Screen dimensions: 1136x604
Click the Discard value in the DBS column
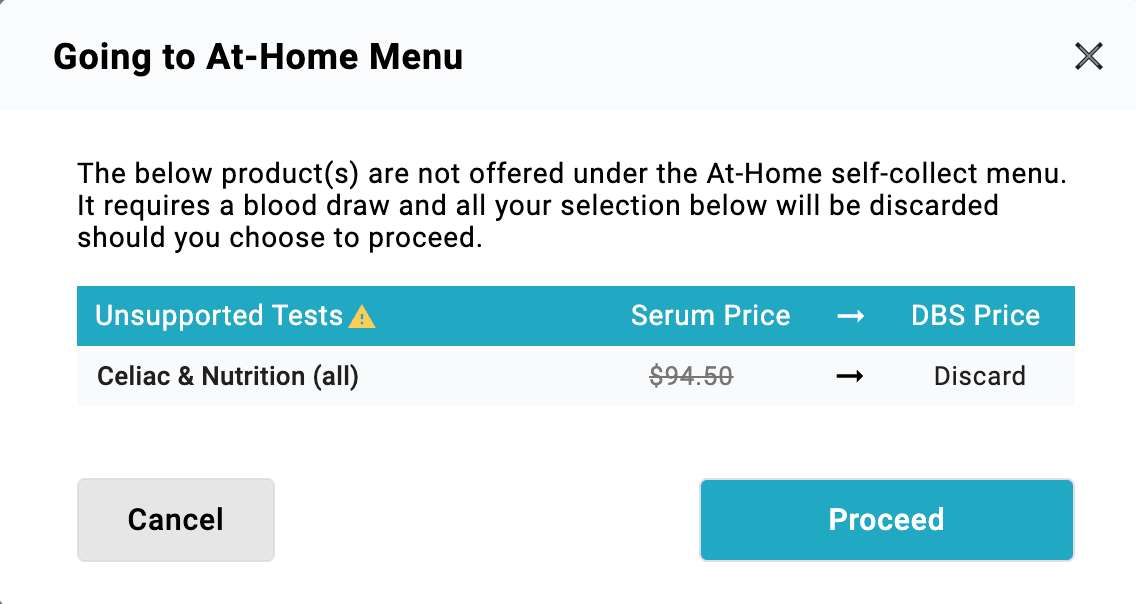979,376
